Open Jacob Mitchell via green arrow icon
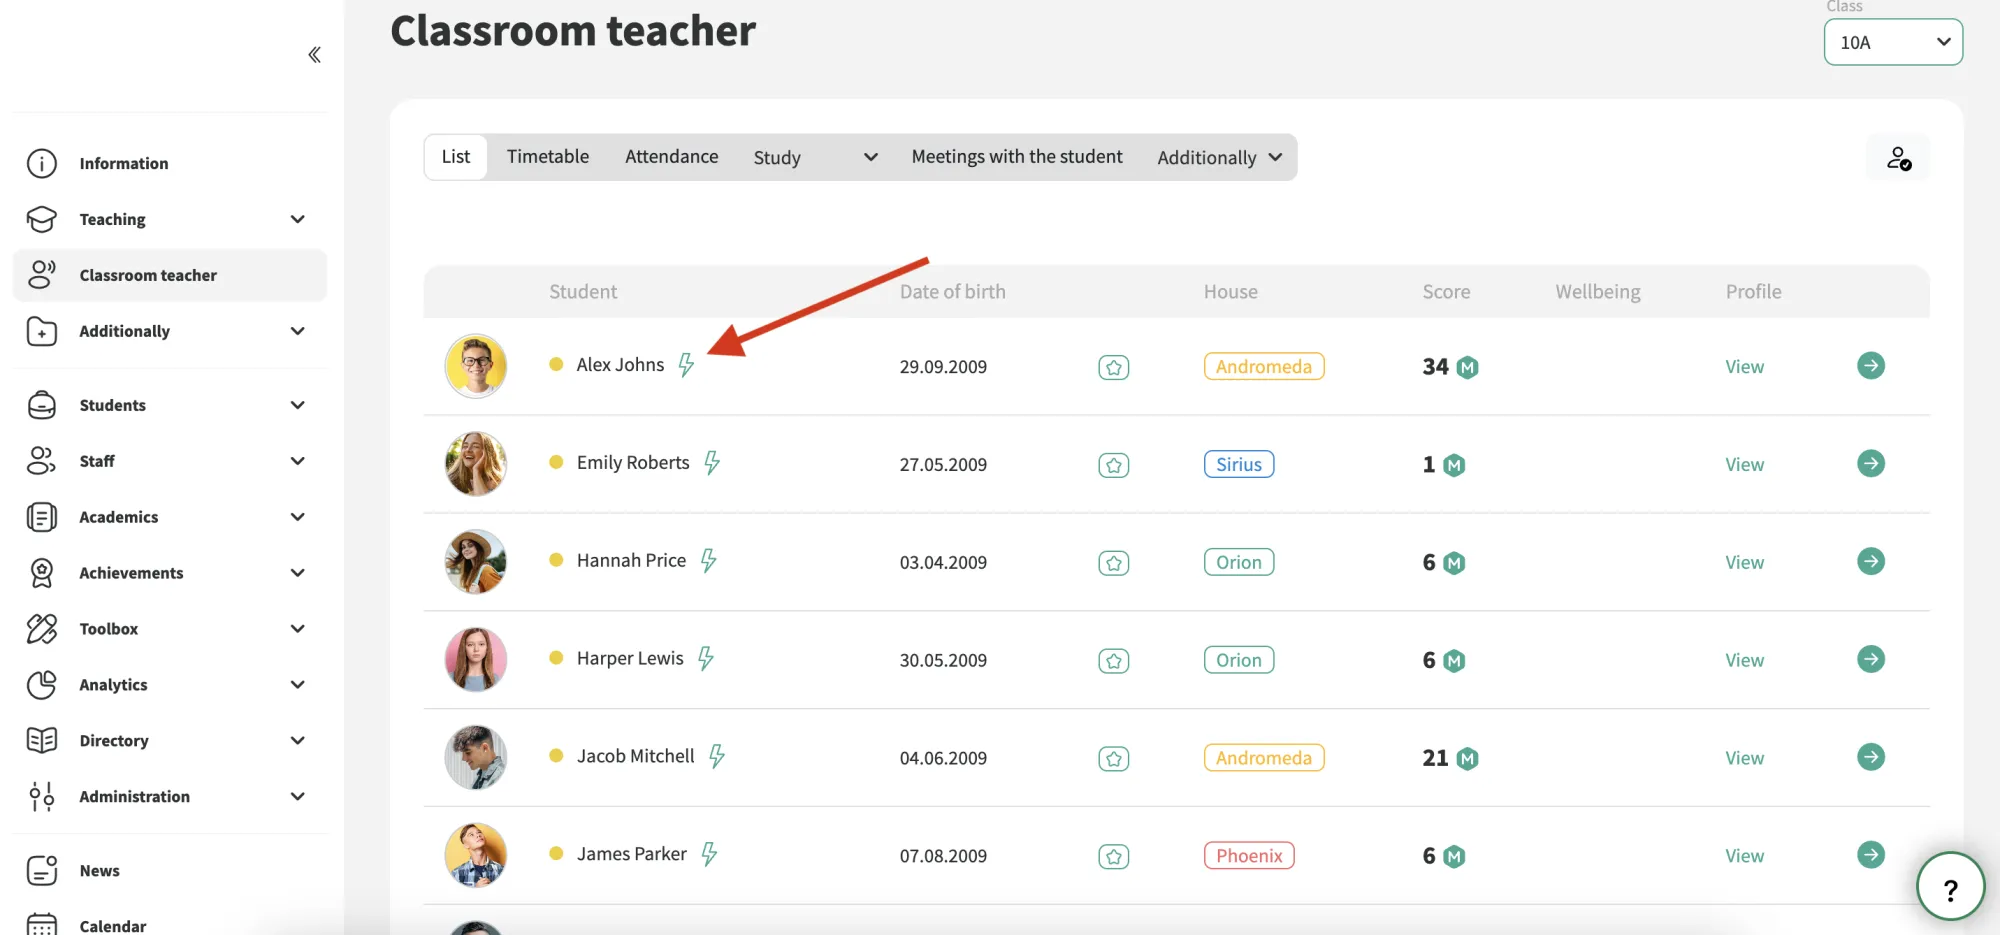This screenshot has width=2000, height=935. pyautogui.click(x=1871, y=757)
